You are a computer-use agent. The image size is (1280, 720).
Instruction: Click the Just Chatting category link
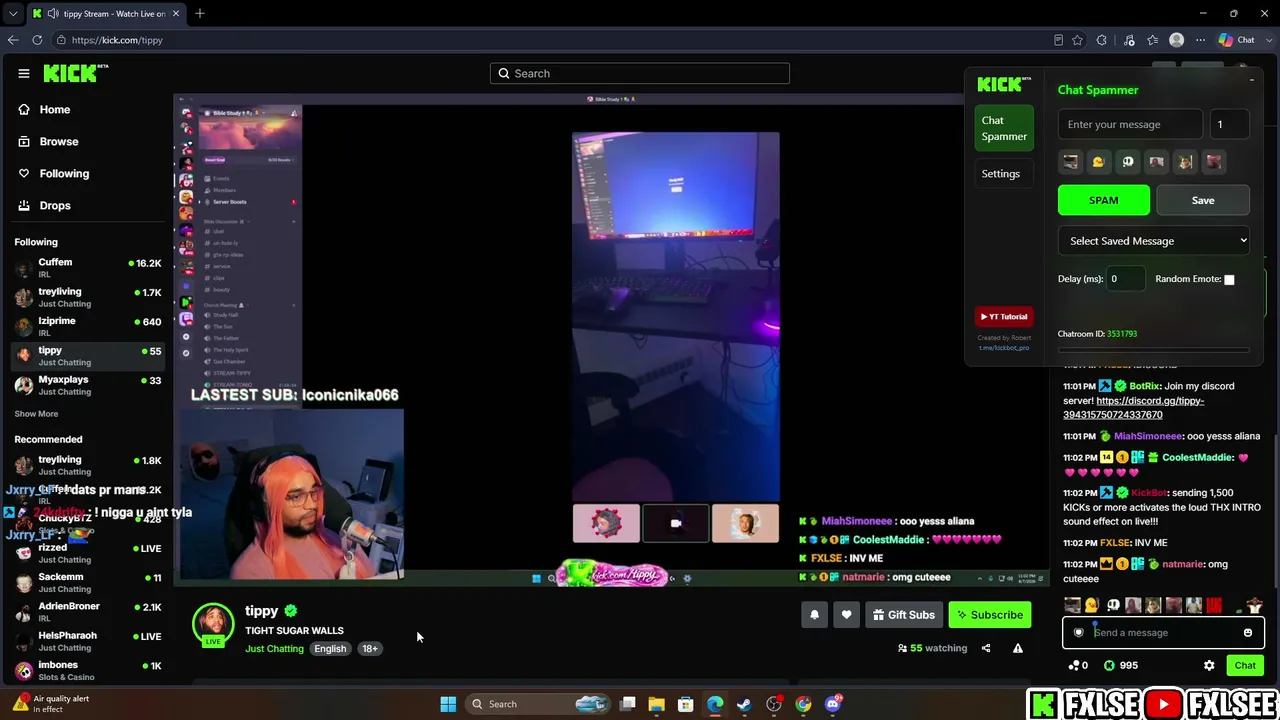coord(274,649)
